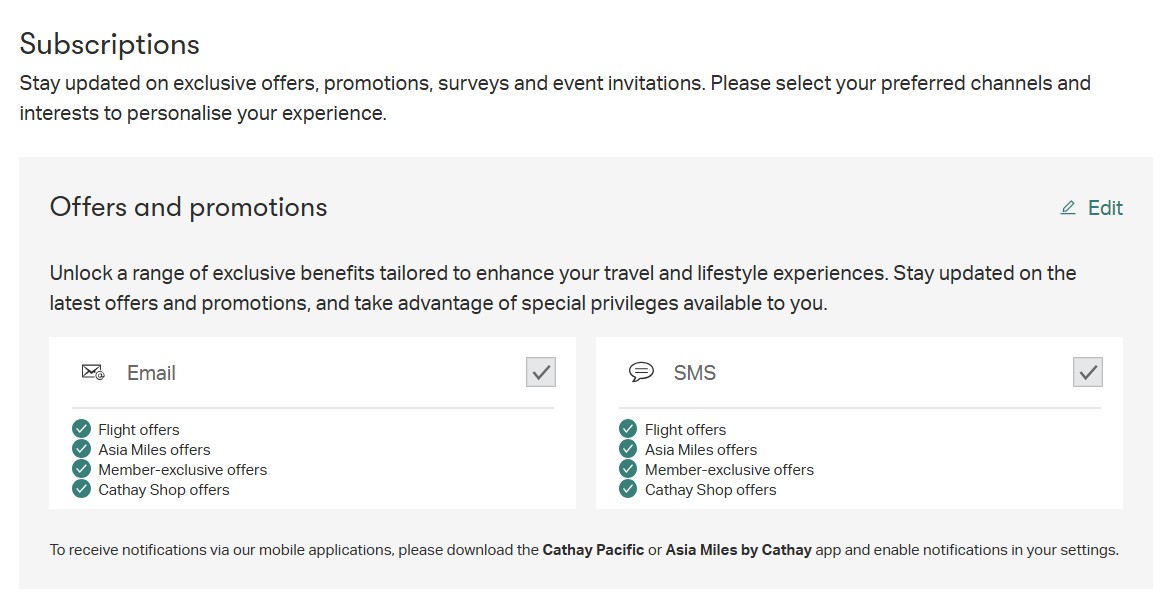Screen dimensions: 1175x610
Task: Toggle the SMS channel checkbox
Action: coord(1088,372)
